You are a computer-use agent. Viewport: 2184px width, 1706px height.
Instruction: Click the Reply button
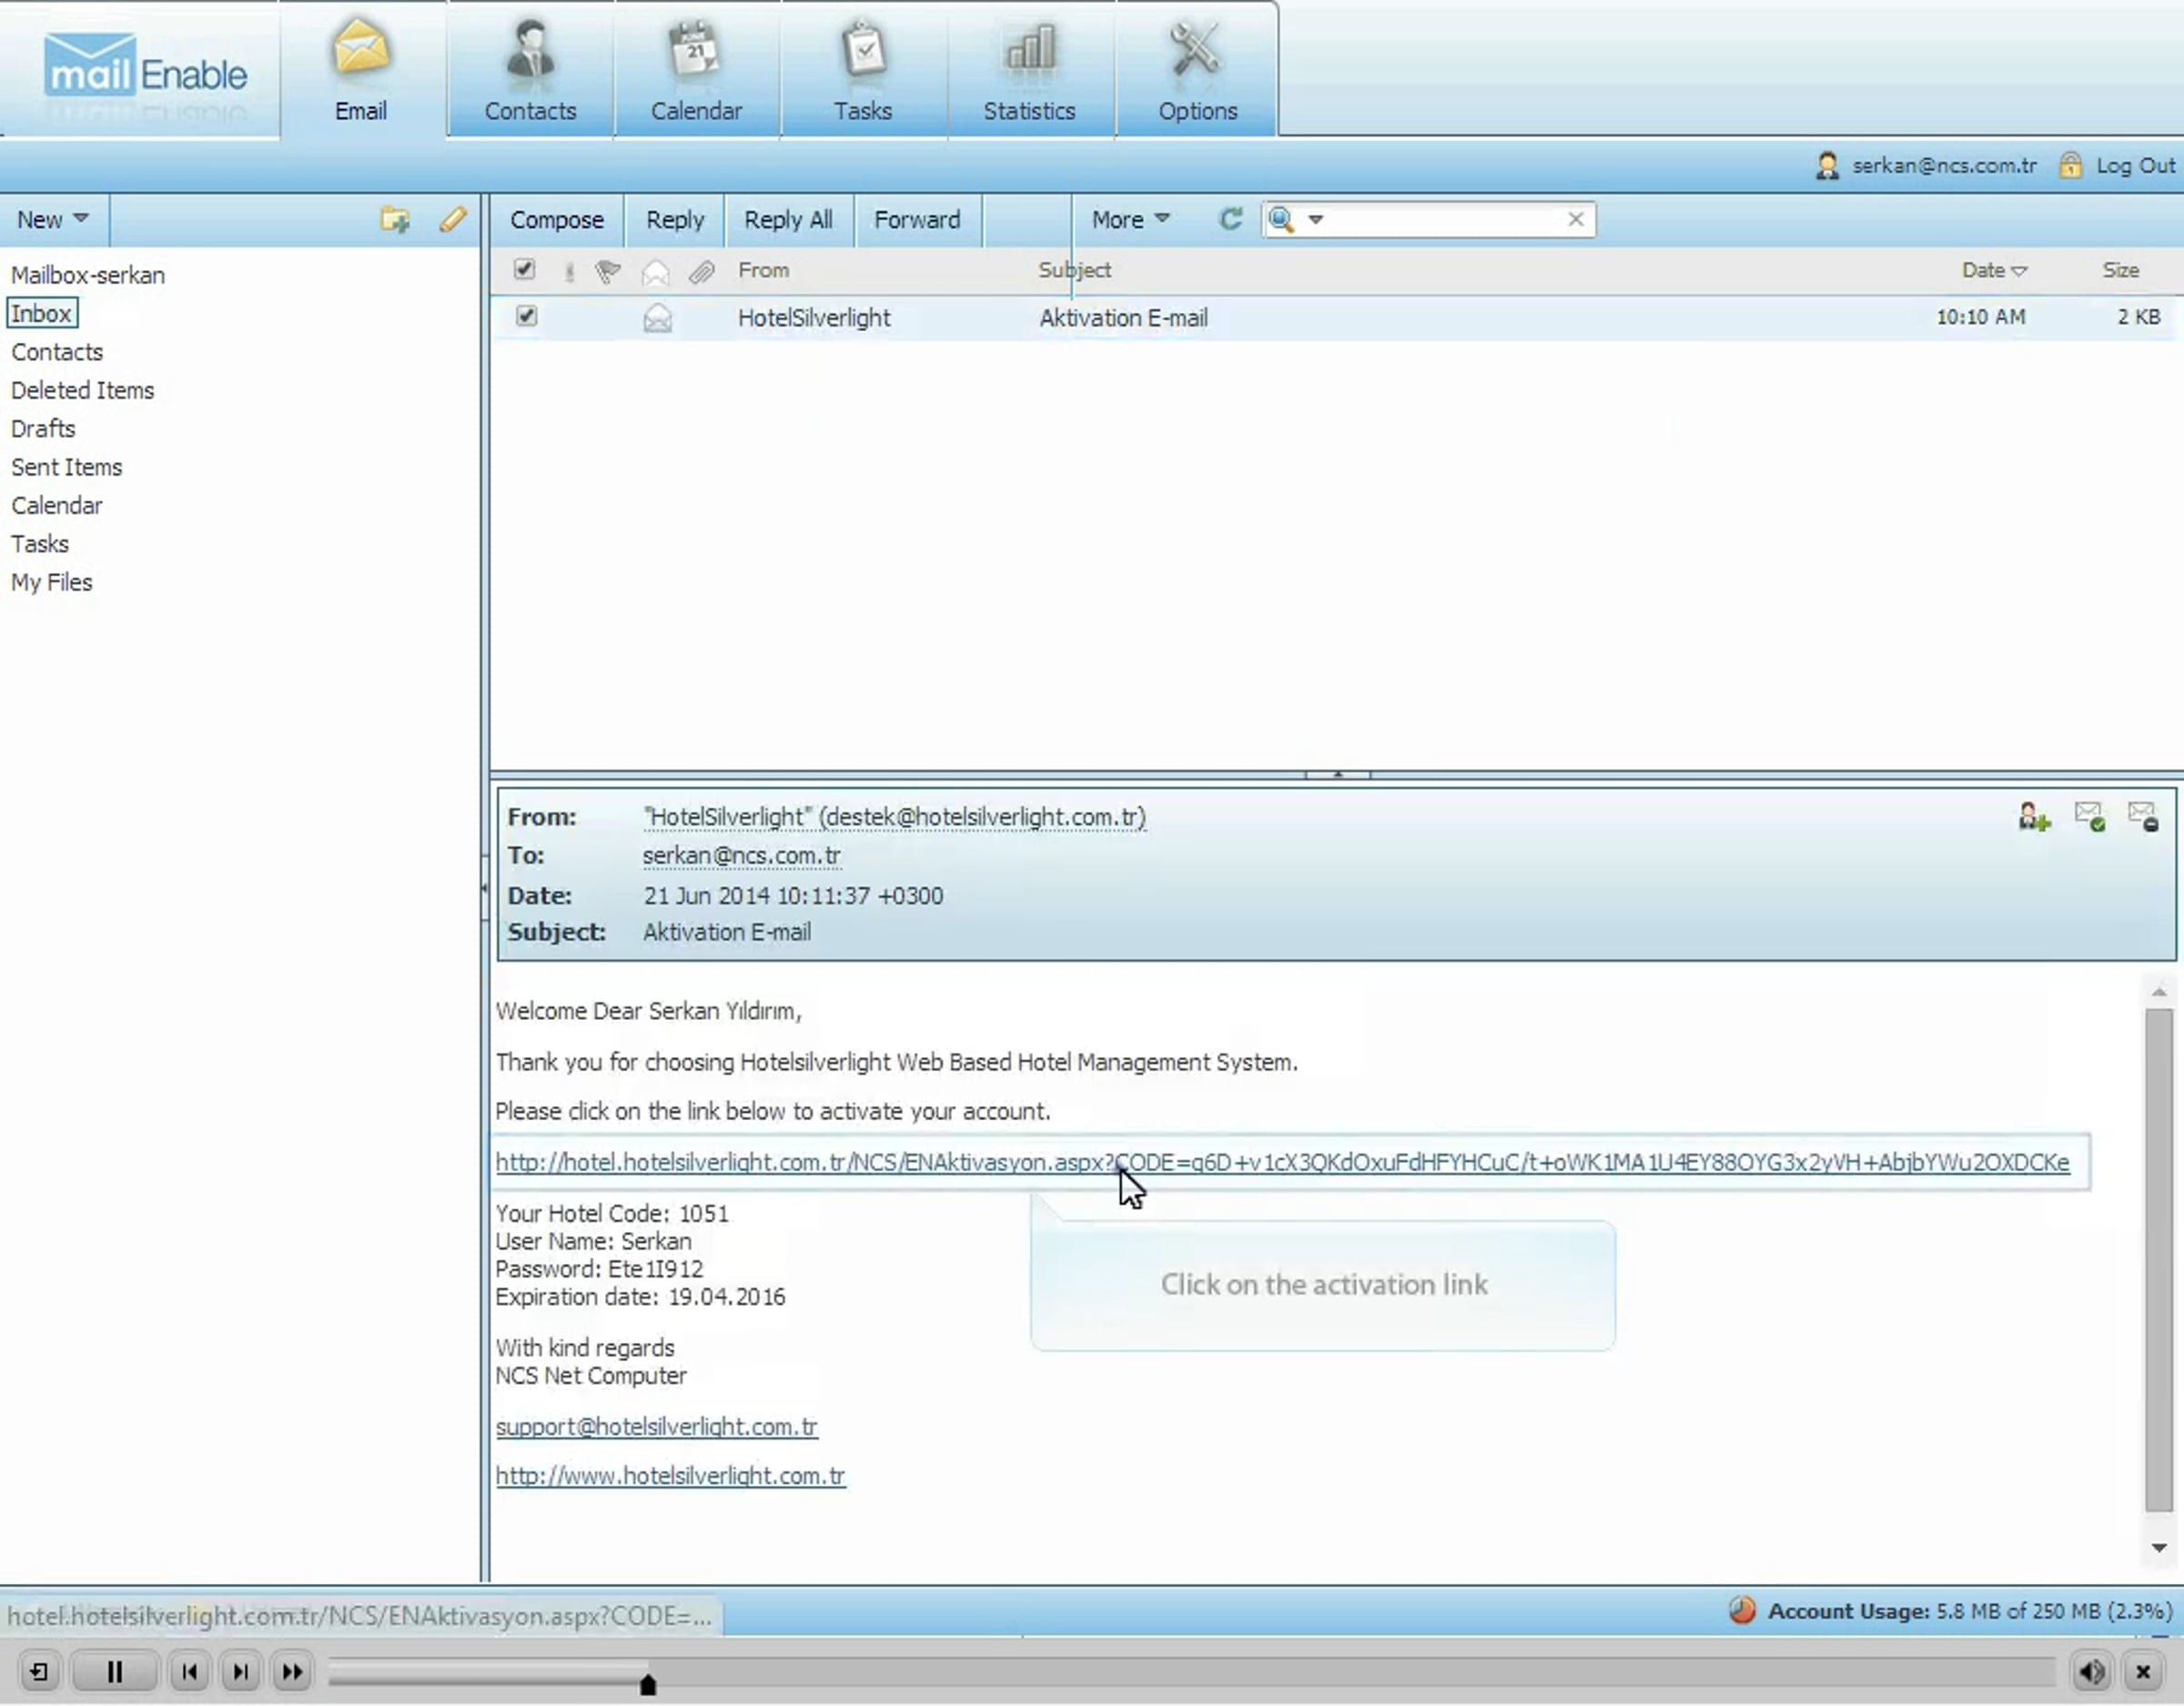click(x=675, y=219)
